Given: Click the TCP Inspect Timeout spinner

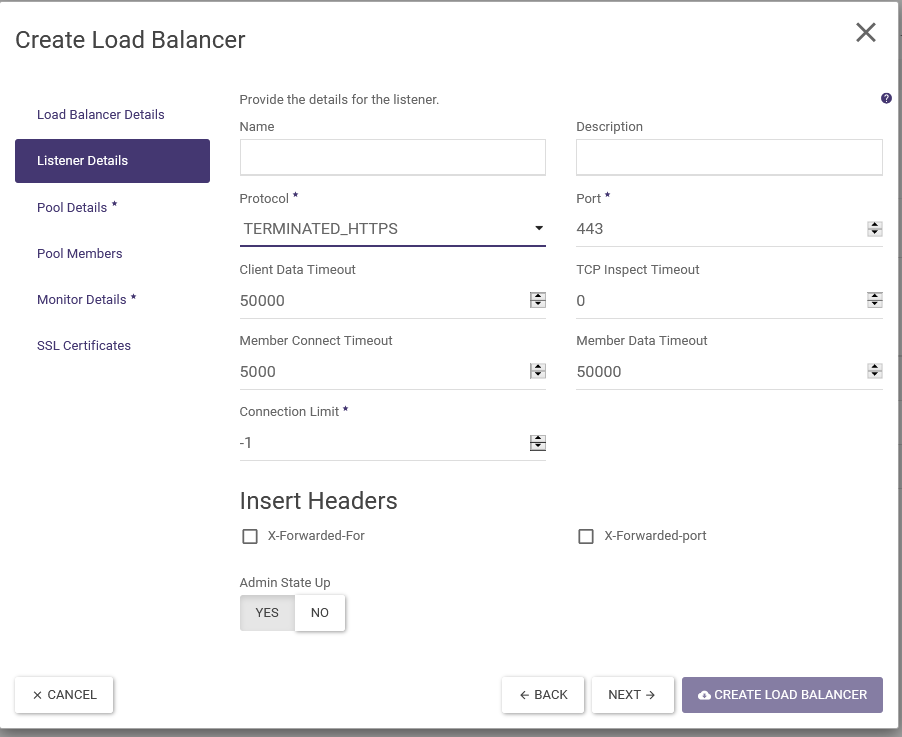Looking at the screenshot, I should click(874, 300).
